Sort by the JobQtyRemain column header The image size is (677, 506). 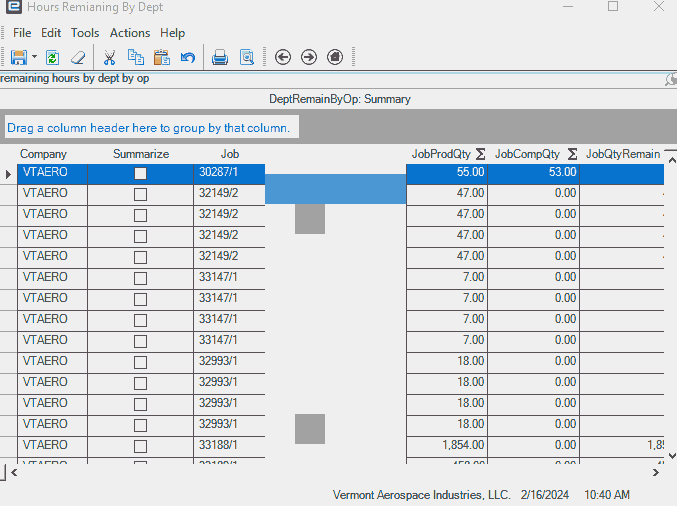(x=623, y=154)
